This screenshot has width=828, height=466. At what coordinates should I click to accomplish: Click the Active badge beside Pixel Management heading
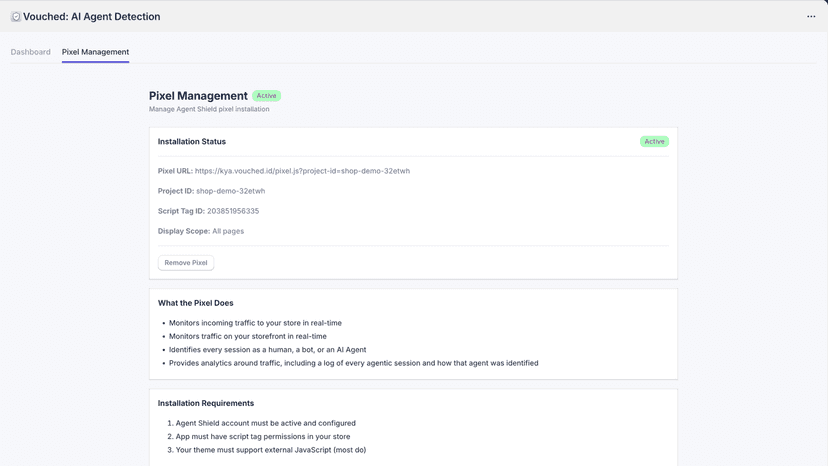tap(266, 96)
